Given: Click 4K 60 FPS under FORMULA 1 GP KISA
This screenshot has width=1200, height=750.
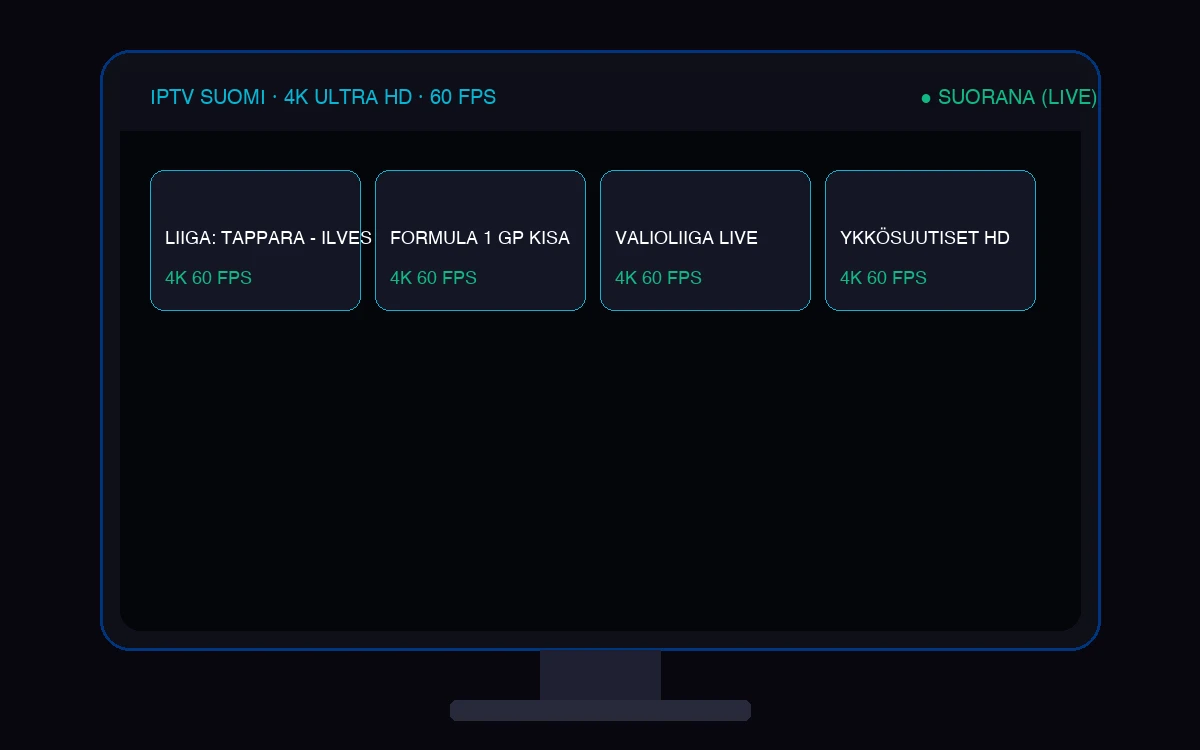Looking at the screenshot, I should [x=433, y=278].
